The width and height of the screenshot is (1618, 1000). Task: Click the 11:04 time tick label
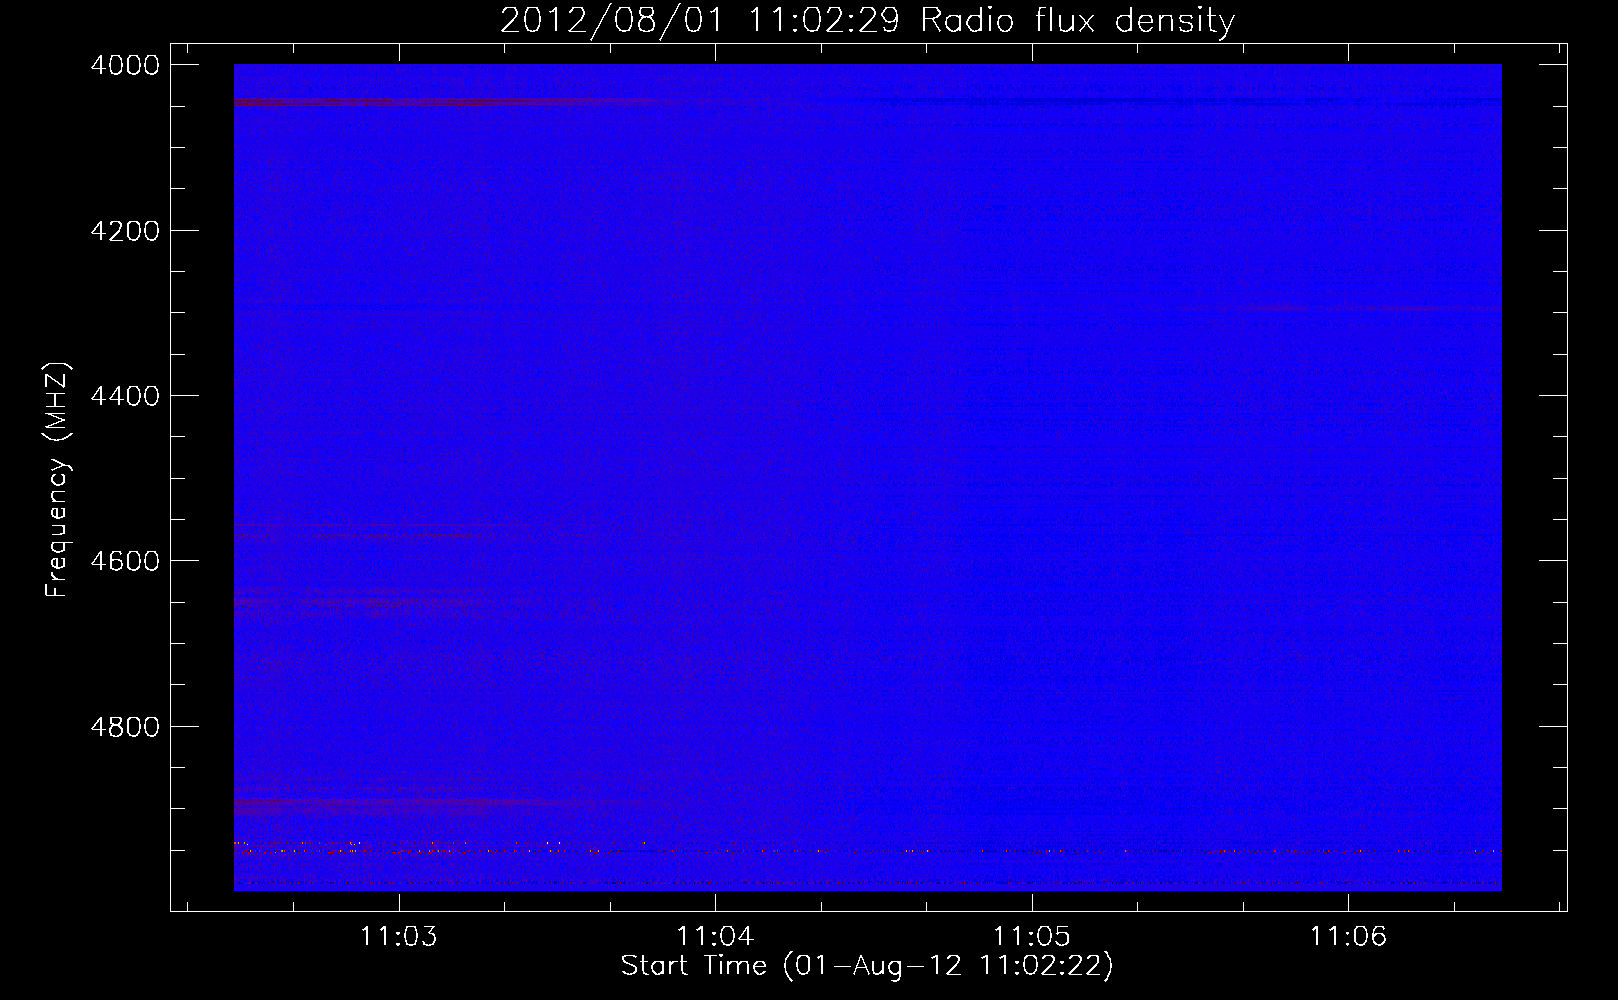pos(715,937)
